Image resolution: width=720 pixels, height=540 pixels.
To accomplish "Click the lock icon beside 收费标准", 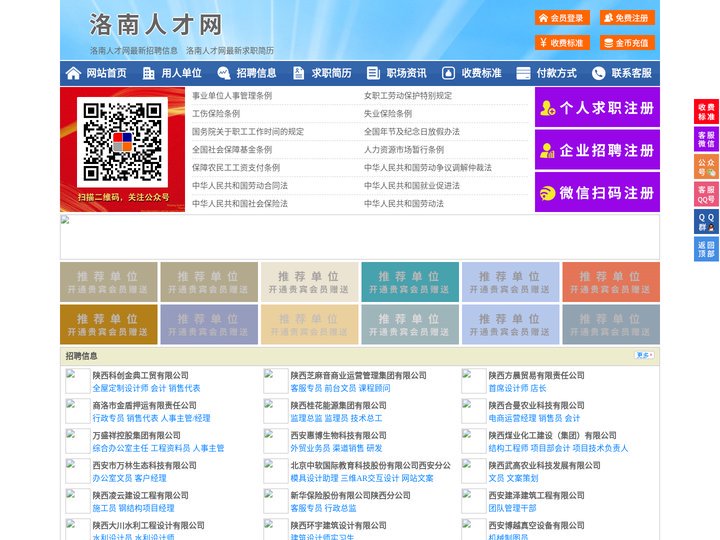I will point(448,73).
